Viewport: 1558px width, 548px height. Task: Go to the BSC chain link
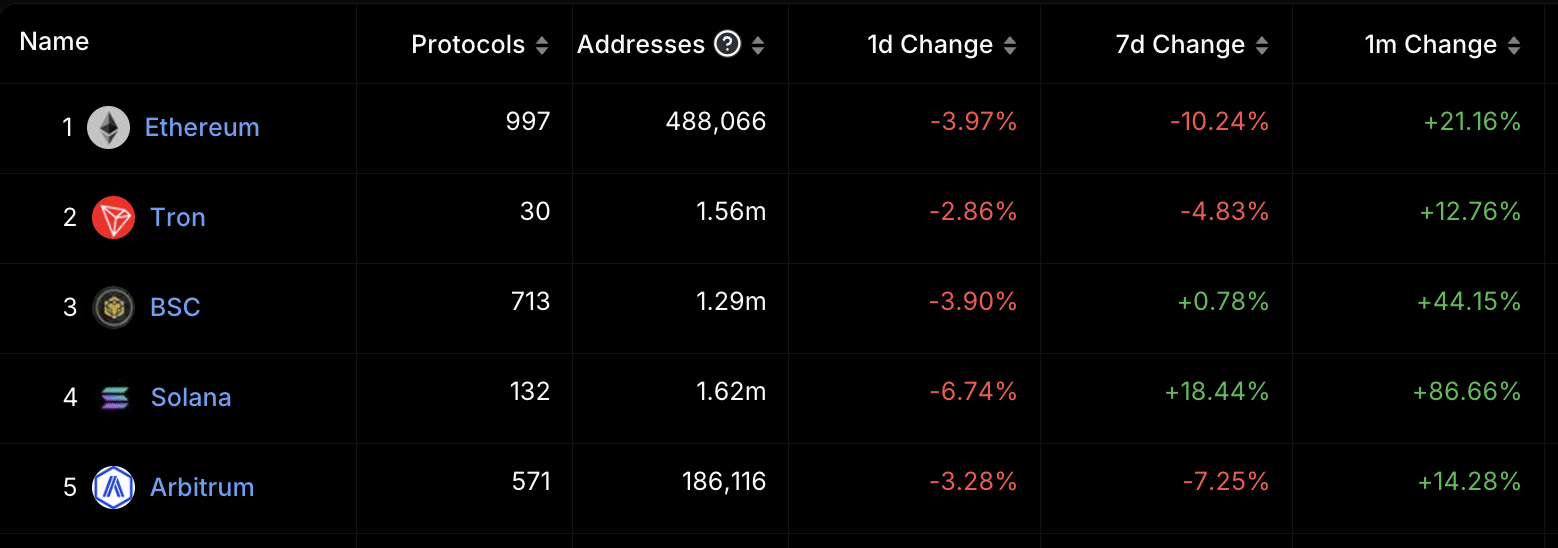(175, 307)
